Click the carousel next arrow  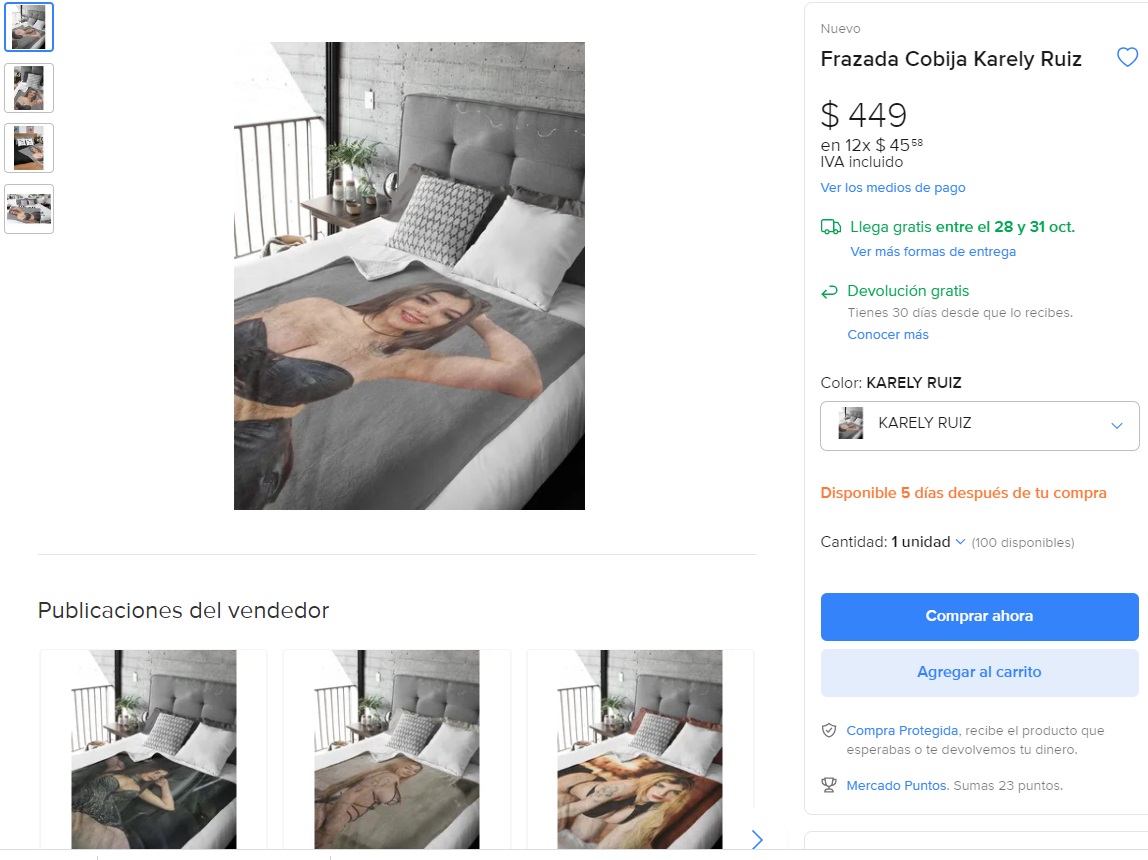pos(756,839)
